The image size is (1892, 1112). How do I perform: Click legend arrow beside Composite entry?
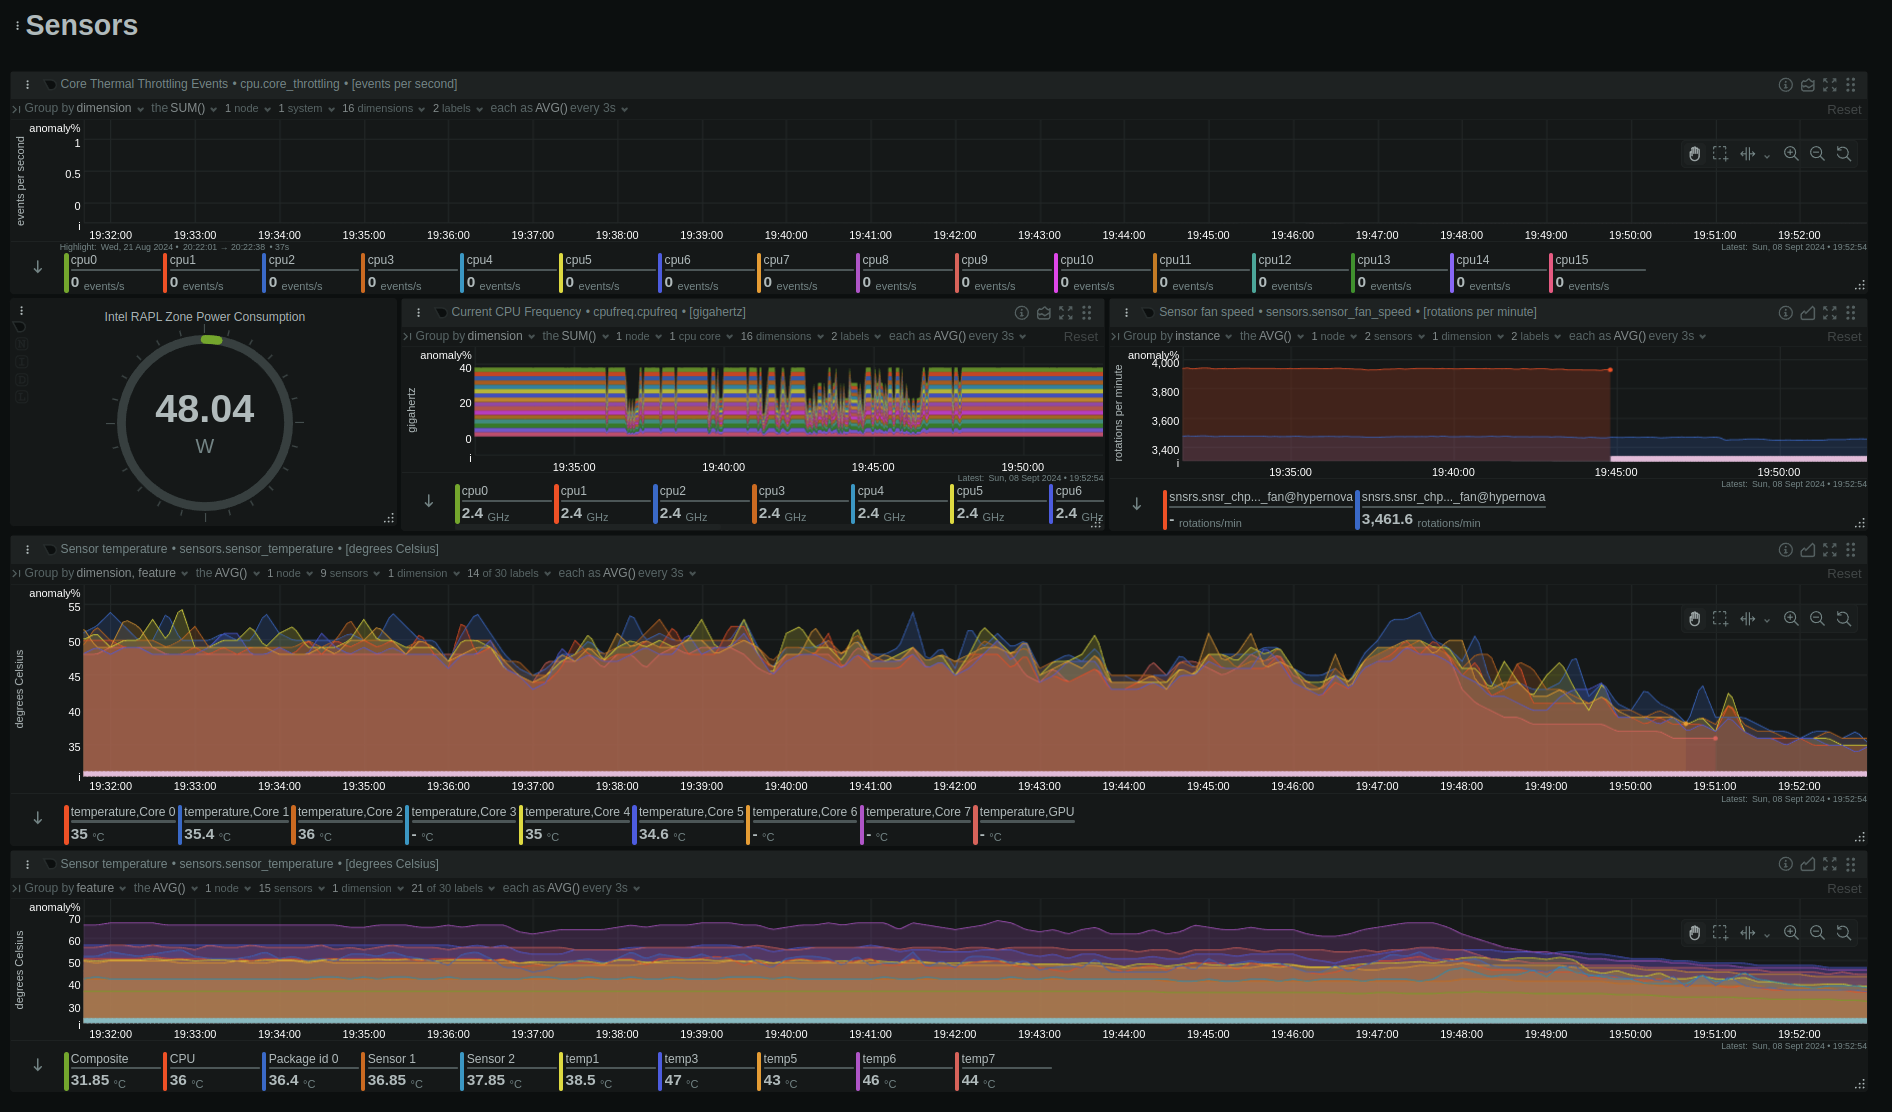[x=38, y=1065]
